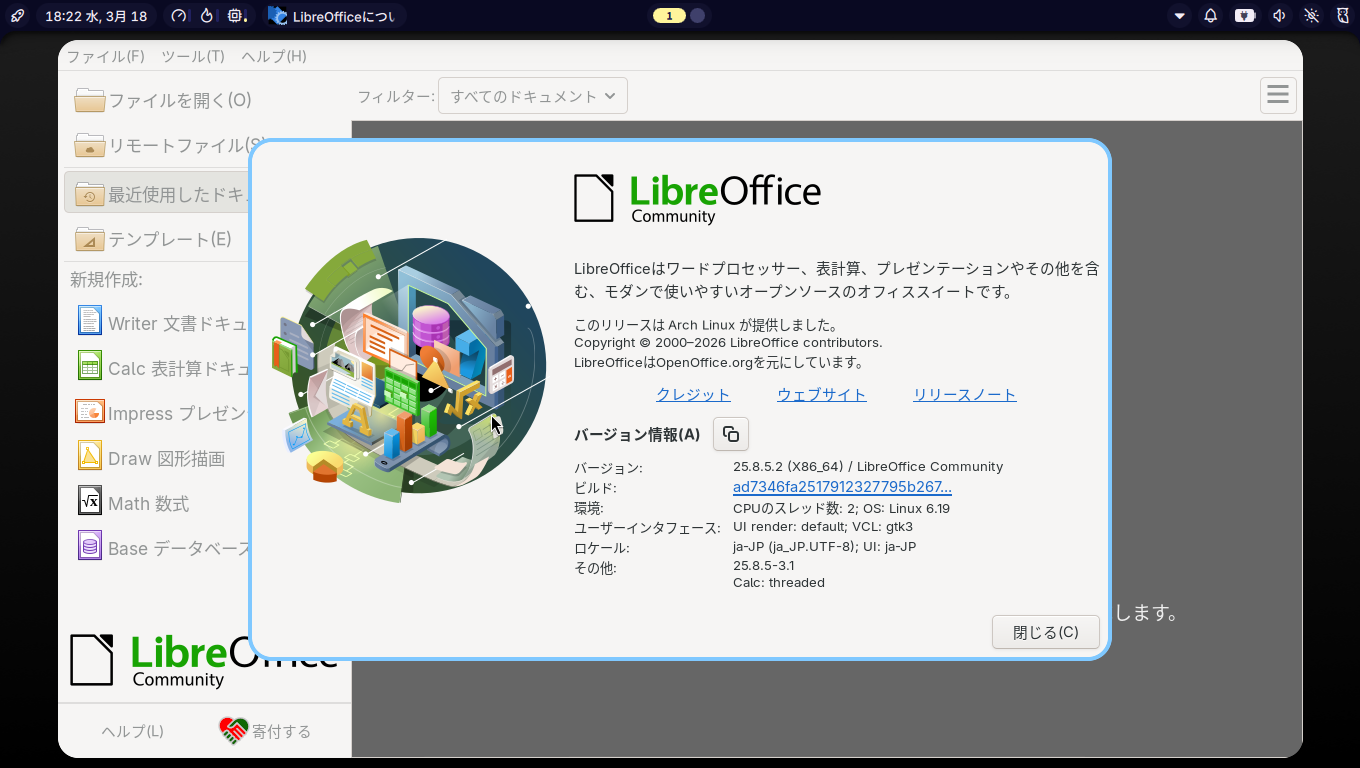The height and width of the screenshot is (768, 1360).
Task: Open the ツール(T) menu
Action: coord(193,56)
